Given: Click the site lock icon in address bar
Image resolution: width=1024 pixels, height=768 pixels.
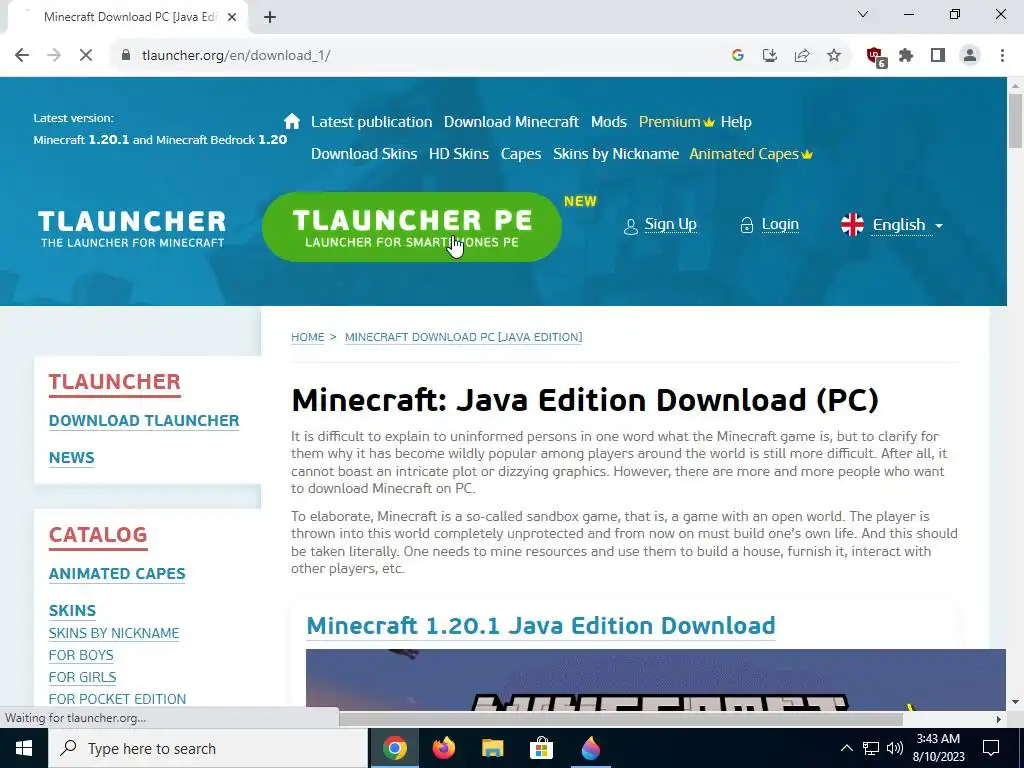Looking at the screenshot, I should click(126, 56).
